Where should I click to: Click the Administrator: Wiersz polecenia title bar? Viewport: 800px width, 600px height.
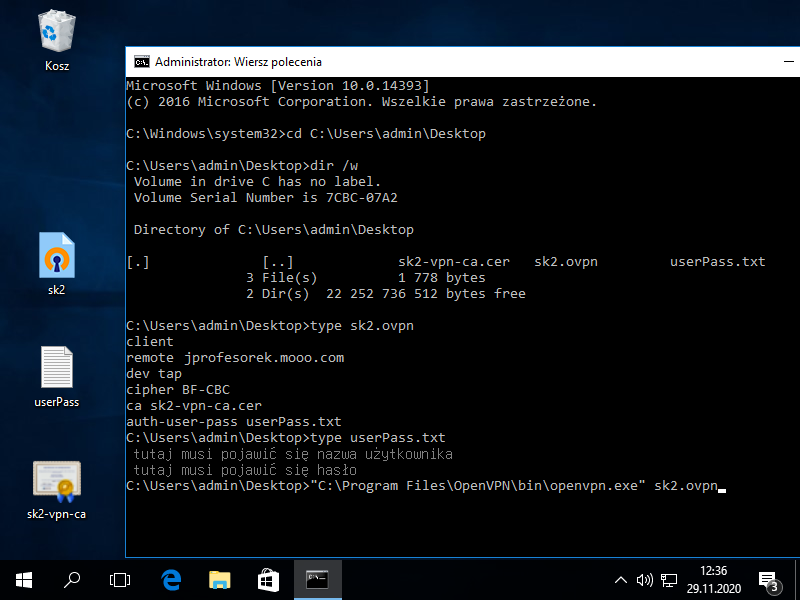(x=400, y=62)
